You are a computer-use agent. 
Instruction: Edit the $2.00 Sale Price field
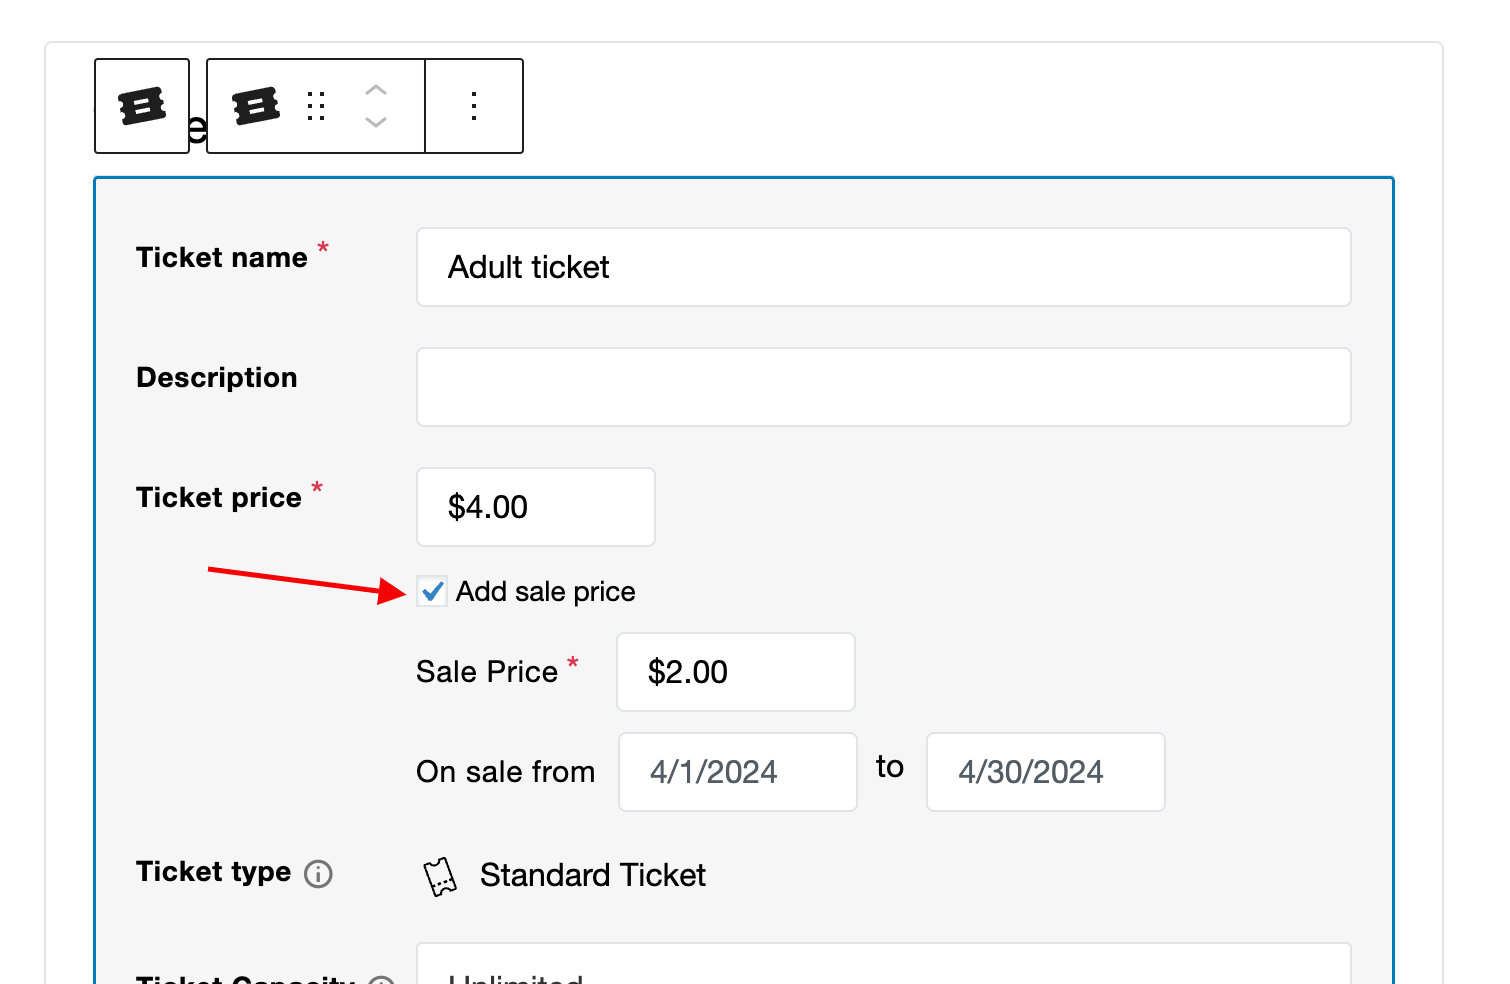click(x=735, y=672)
